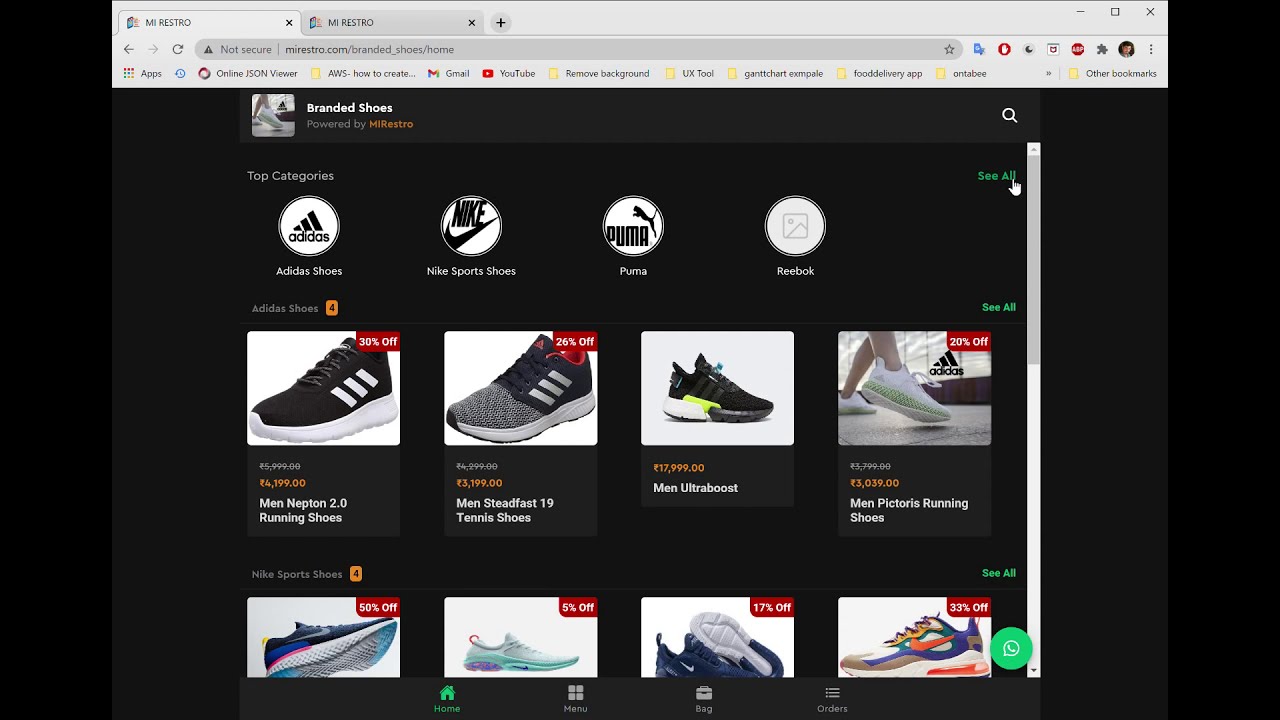Open the Other bookmarks folder
Viewport: 1280px width, 720px height.
pos(1112,73)
